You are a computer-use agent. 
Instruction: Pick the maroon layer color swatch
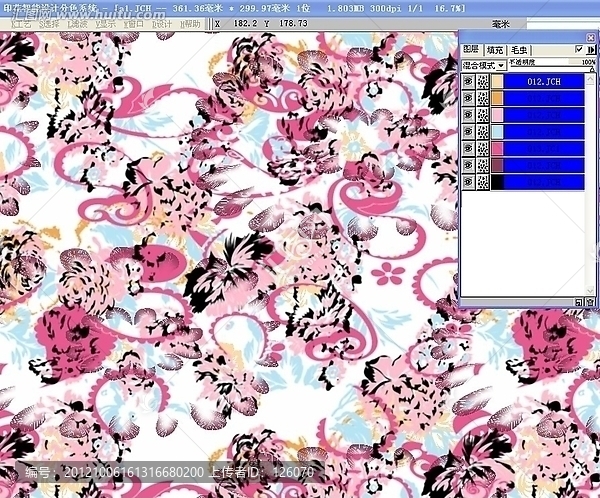pyautogui.click(x=497, y=166)
